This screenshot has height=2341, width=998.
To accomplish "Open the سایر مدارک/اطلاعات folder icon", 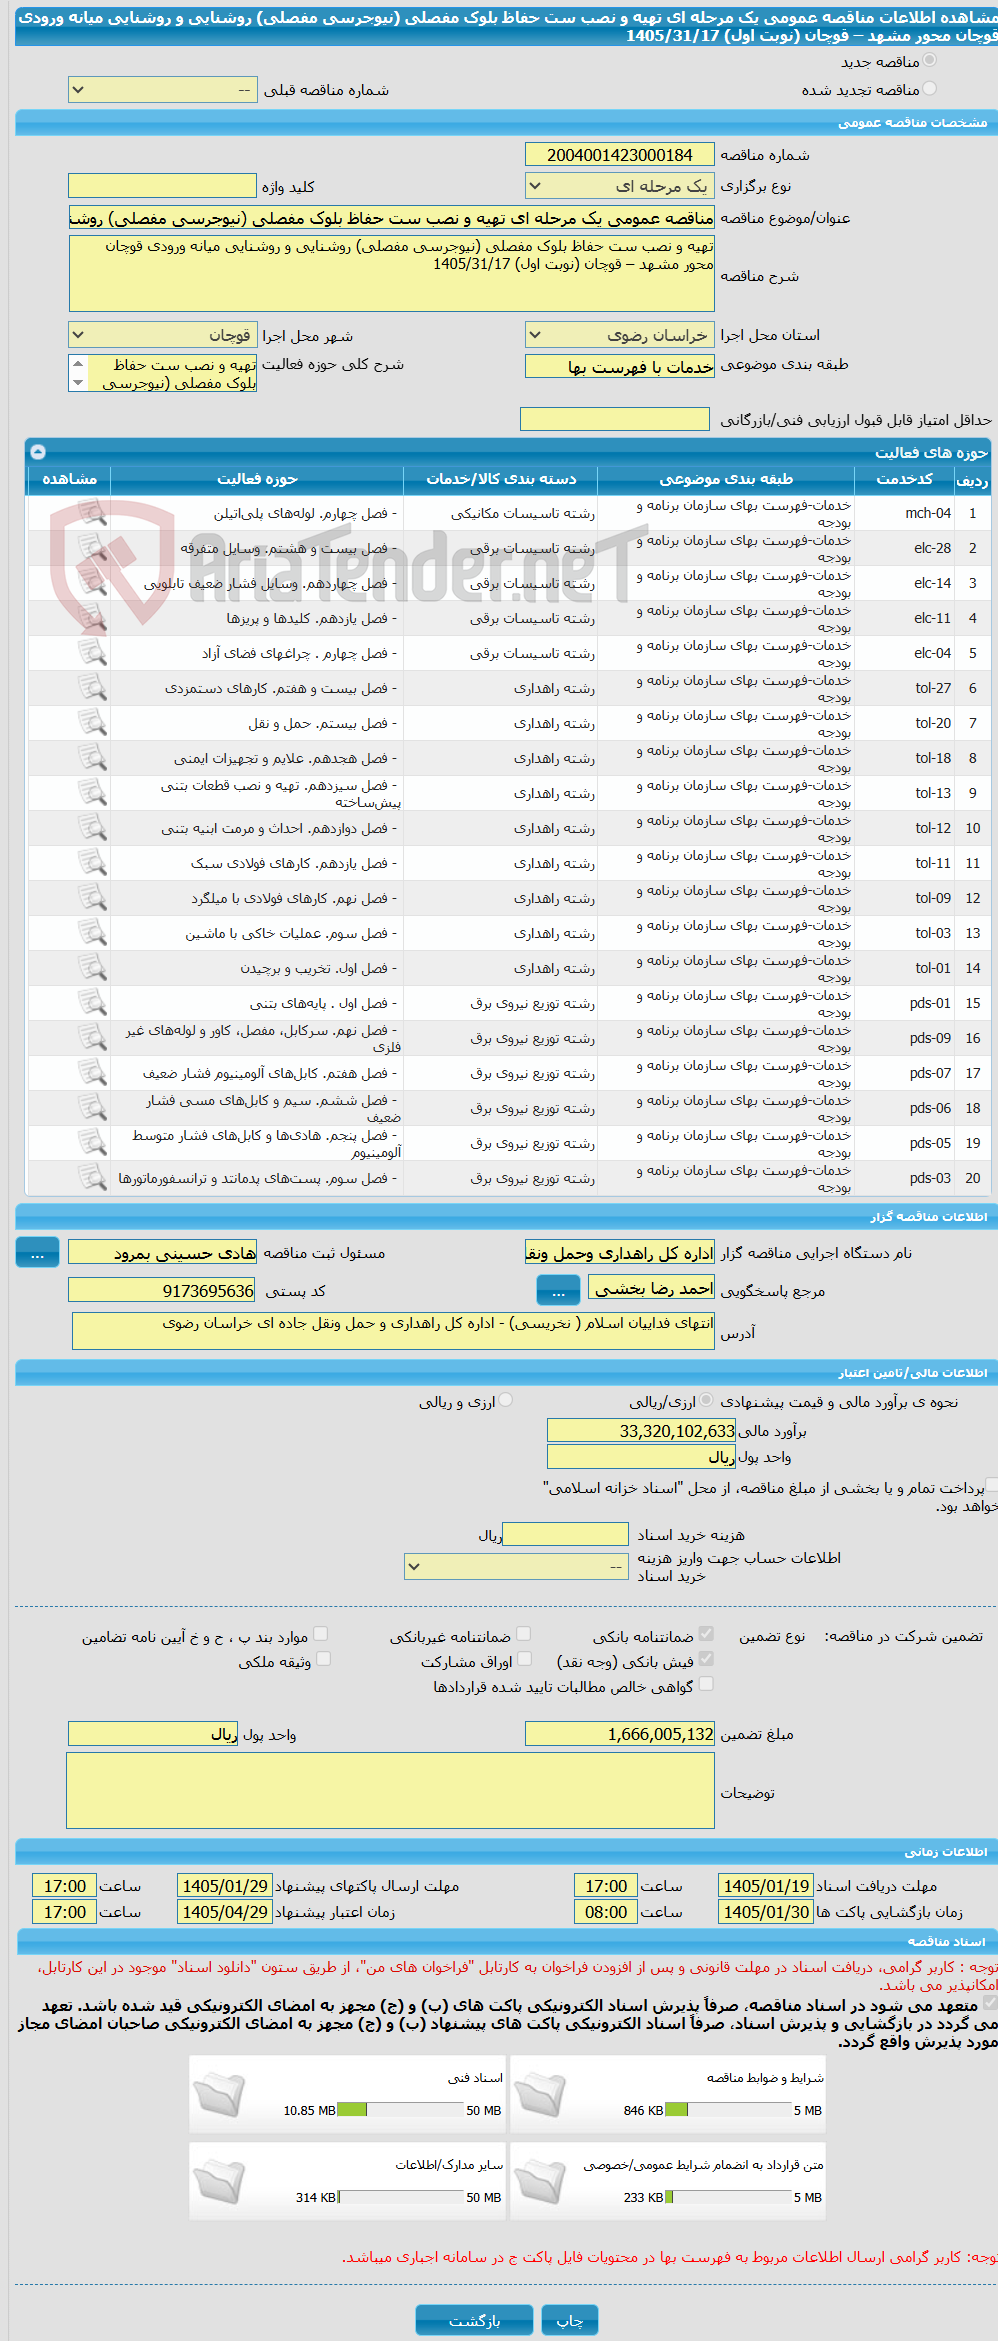I will click(x=219, y=2181).
